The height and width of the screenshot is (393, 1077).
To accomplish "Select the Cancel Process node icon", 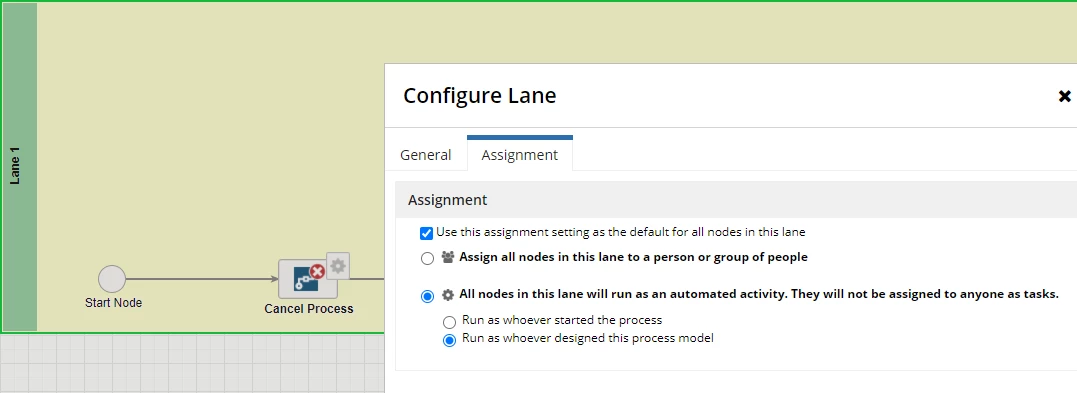I will [307, 279].
